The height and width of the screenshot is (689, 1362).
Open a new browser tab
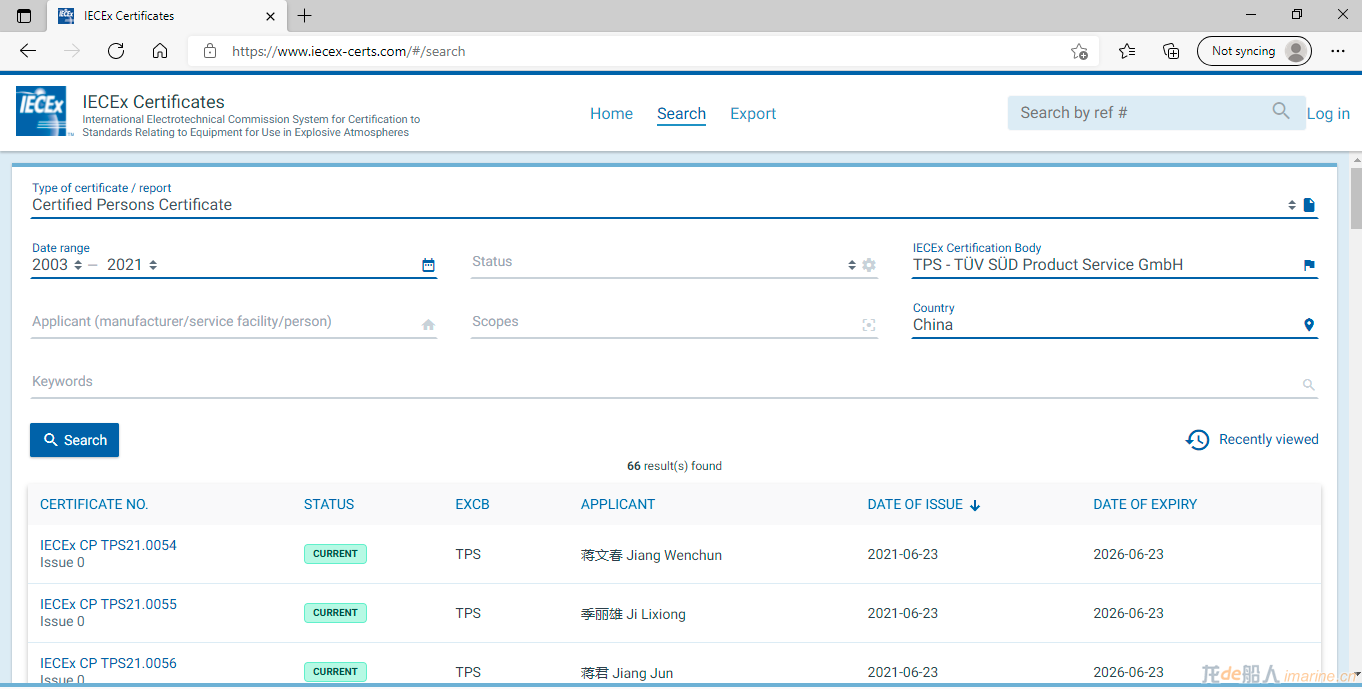[305, 15]
